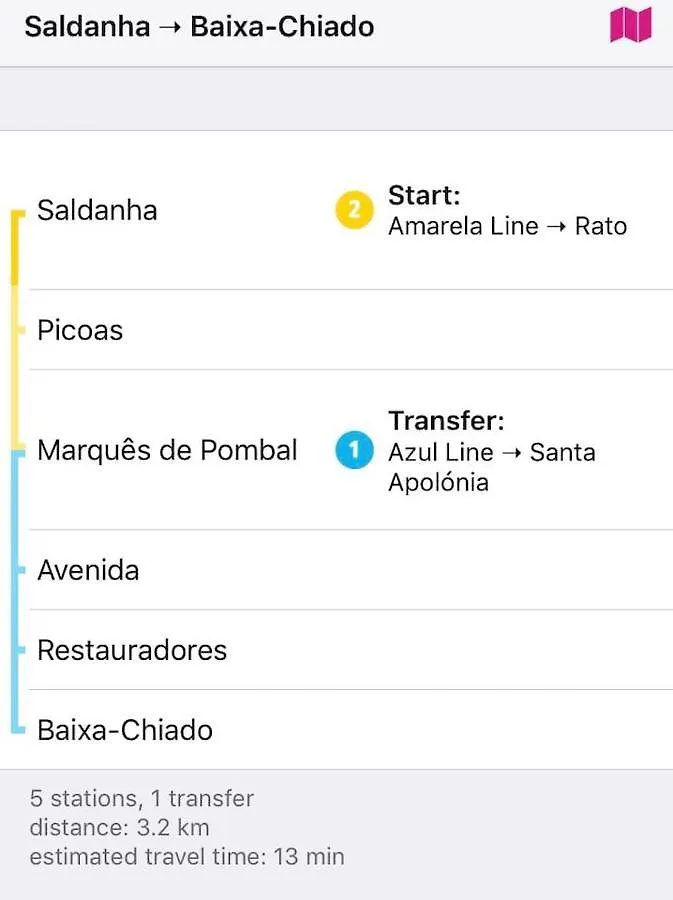
Task: Tap the 5 stations, 1 transfer summary
Action: point(141,798)
